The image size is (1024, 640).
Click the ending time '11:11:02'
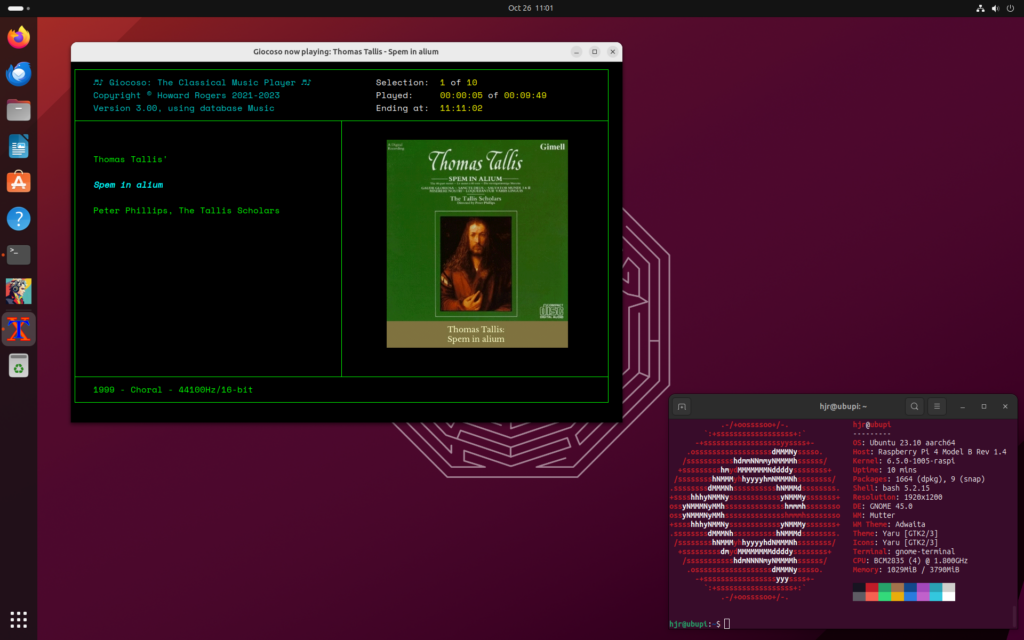pyautogui.click(x=461, y=108)
